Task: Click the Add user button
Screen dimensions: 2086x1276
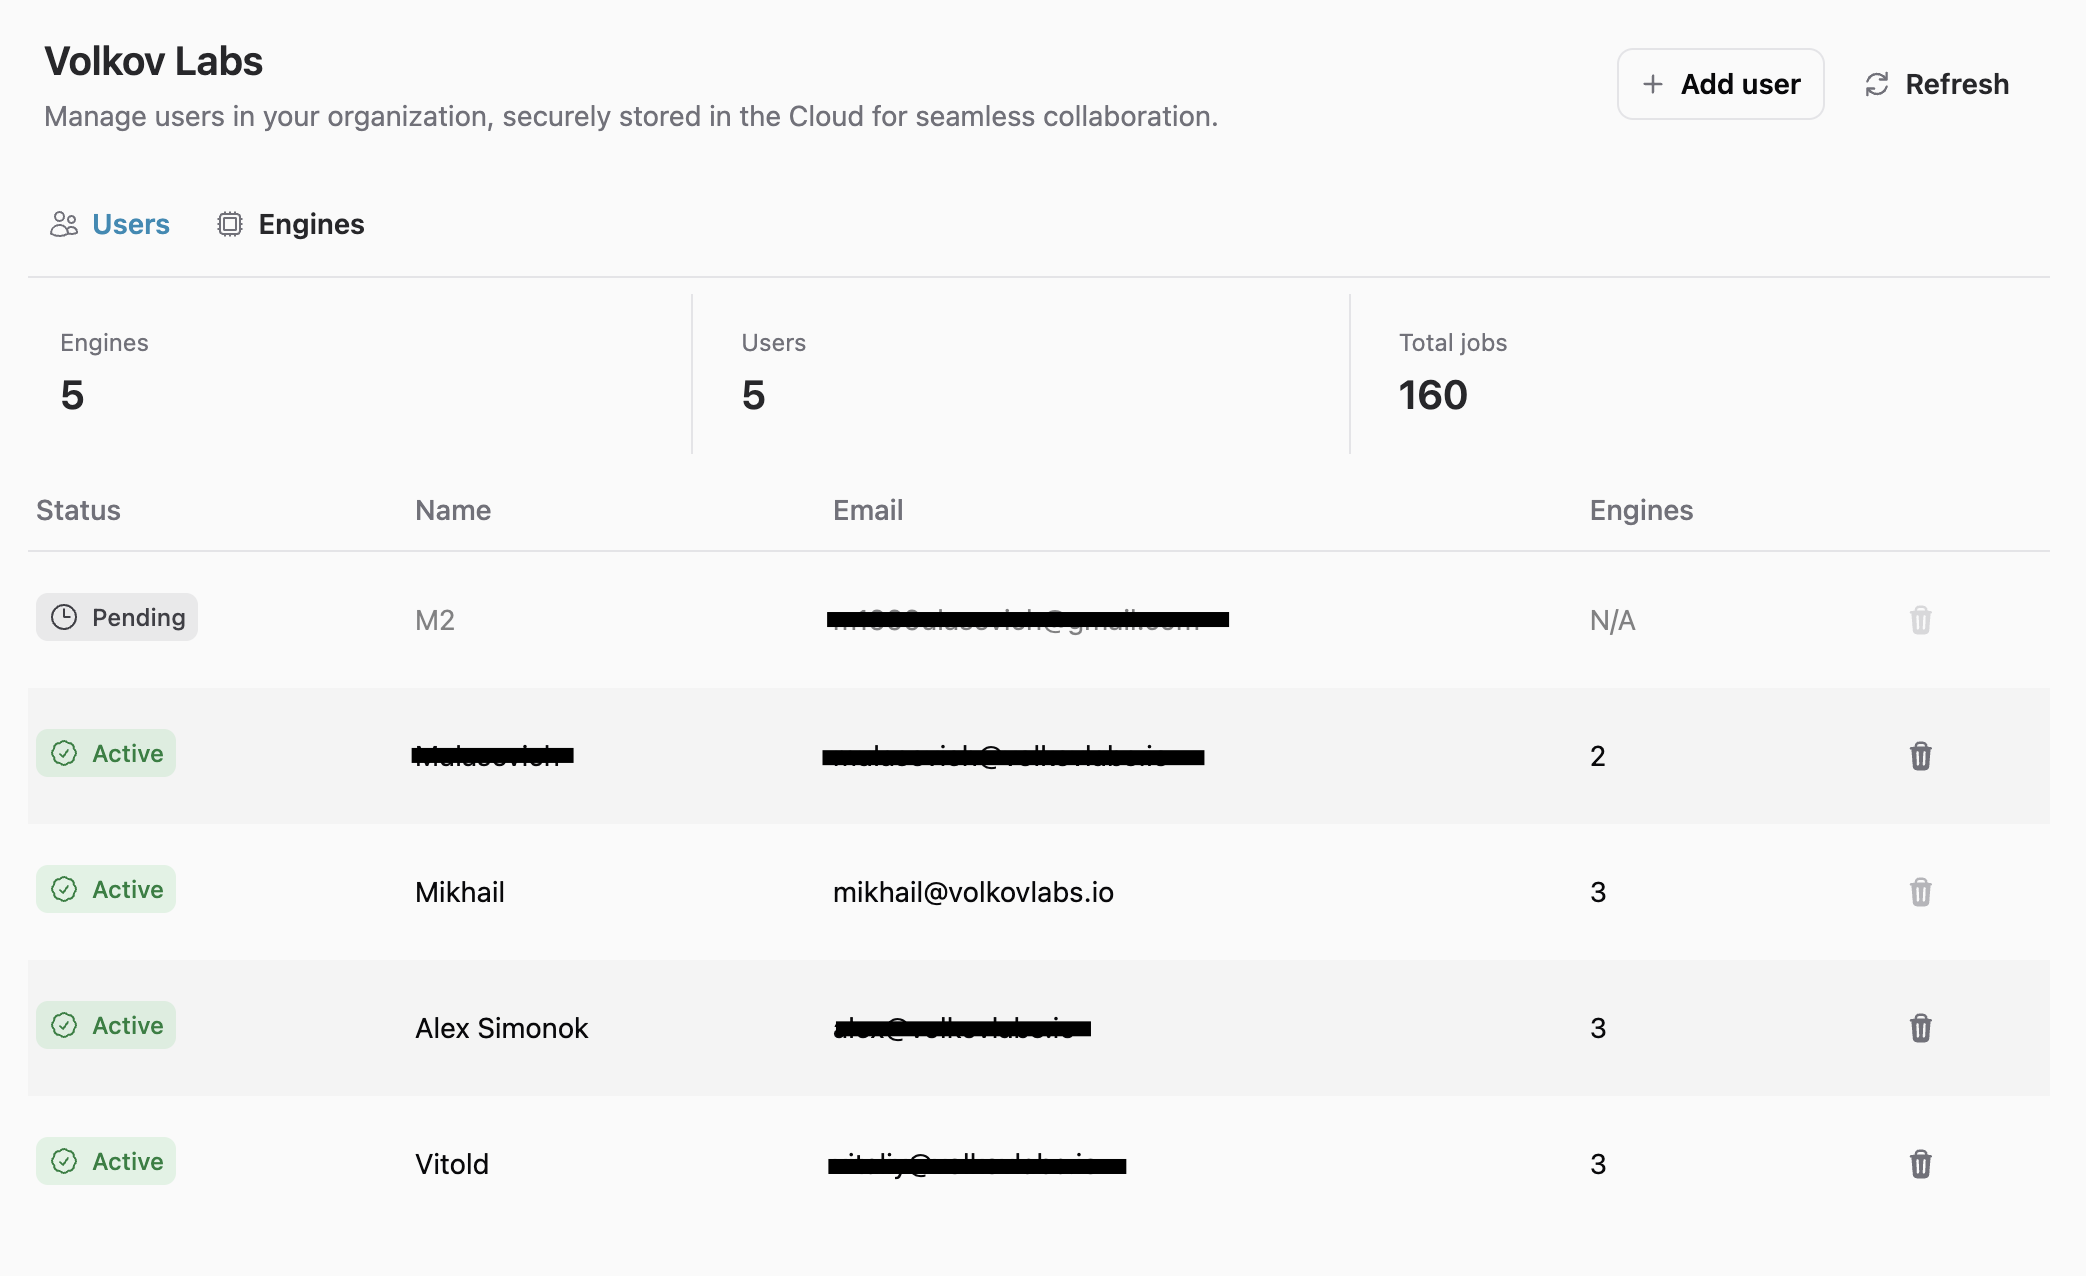Action: pyautogui.click(x=1720, y=84)
